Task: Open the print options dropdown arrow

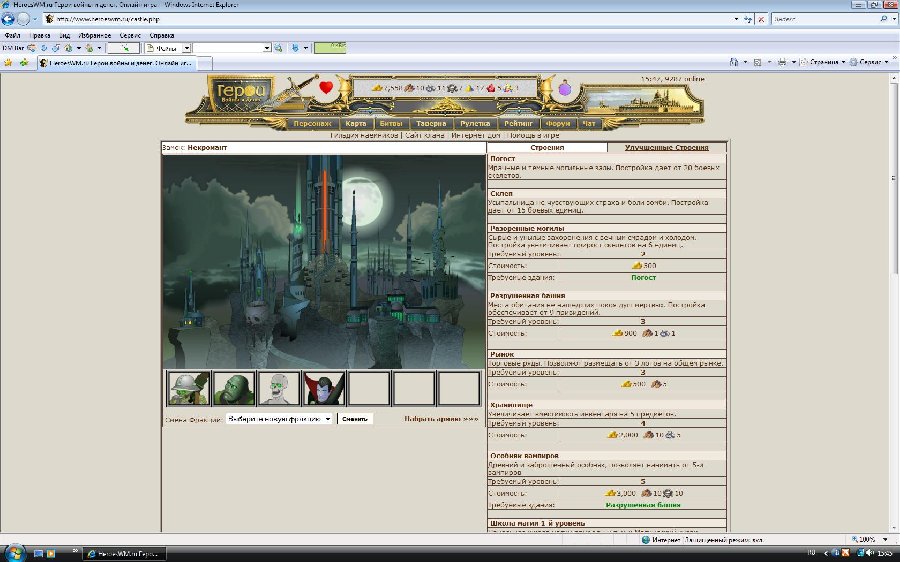Action: [793, 62]
